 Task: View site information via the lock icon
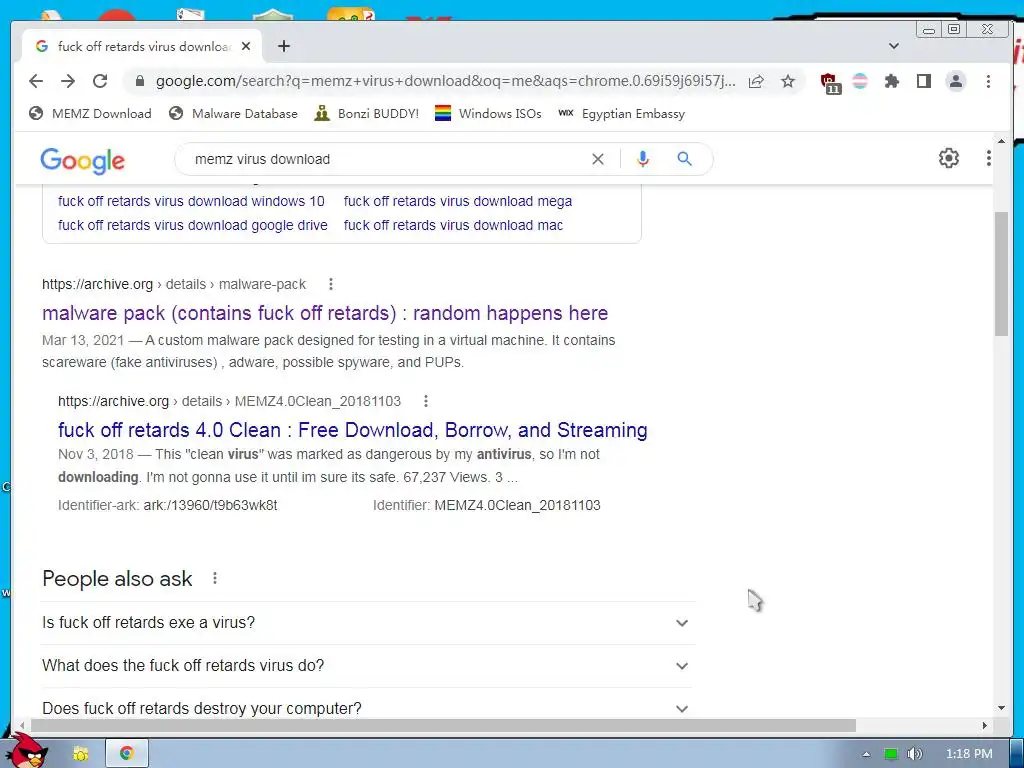(x=139, y=81)
